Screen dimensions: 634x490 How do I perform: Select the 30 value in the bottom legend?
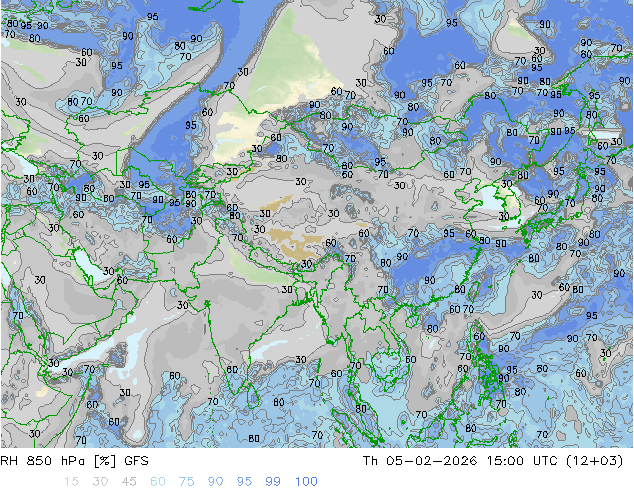tap(100, 482)
